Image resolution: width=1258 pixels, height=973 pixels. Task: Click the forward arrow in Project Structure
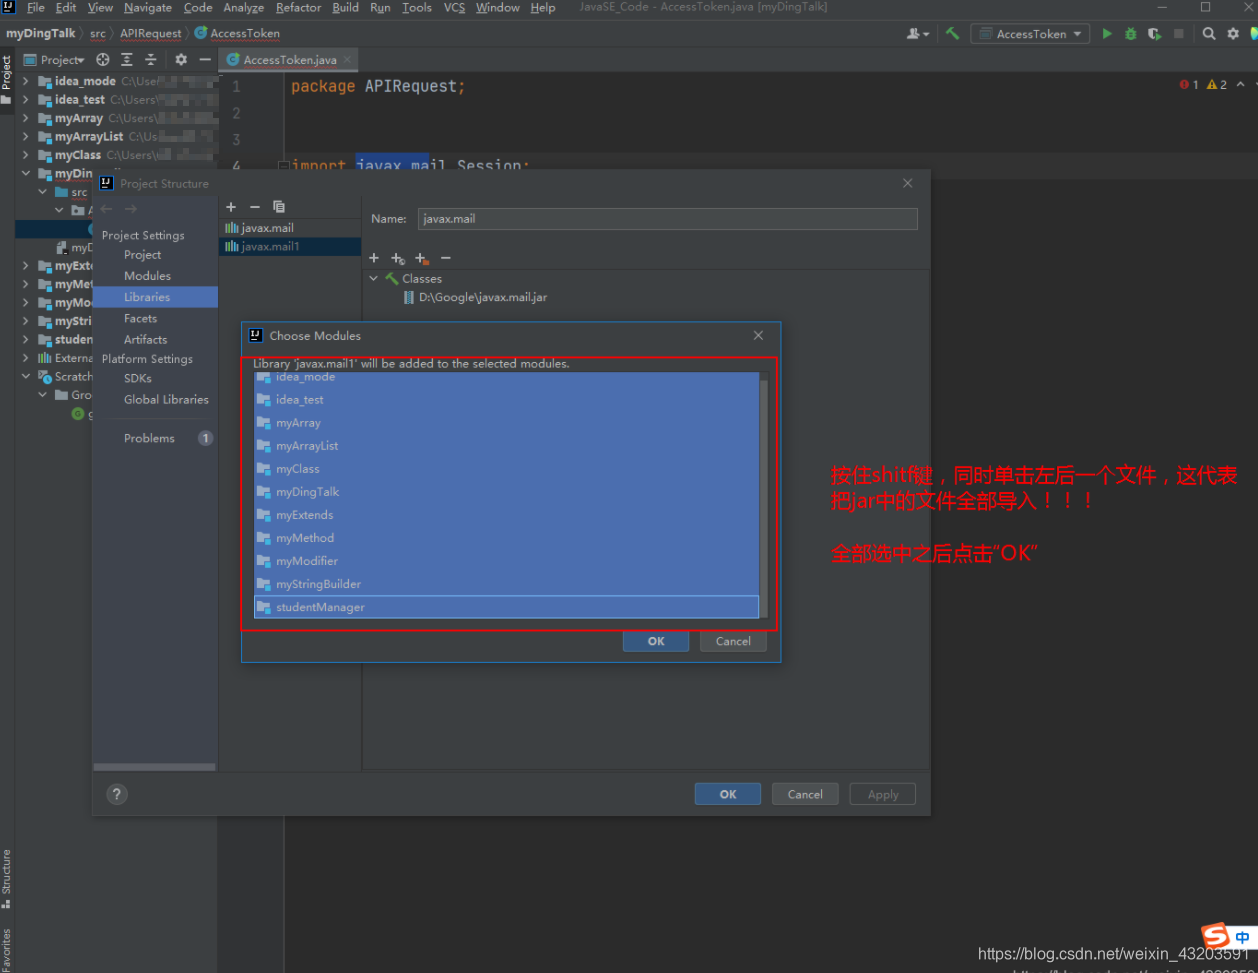131,209
